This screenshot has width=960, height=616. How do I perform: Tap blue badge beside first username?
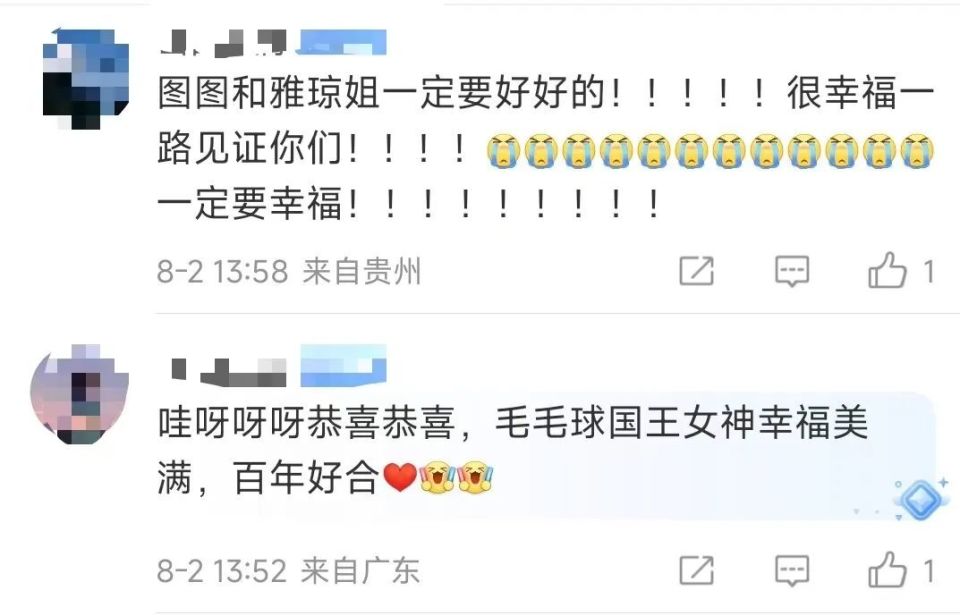click(341, 42)
